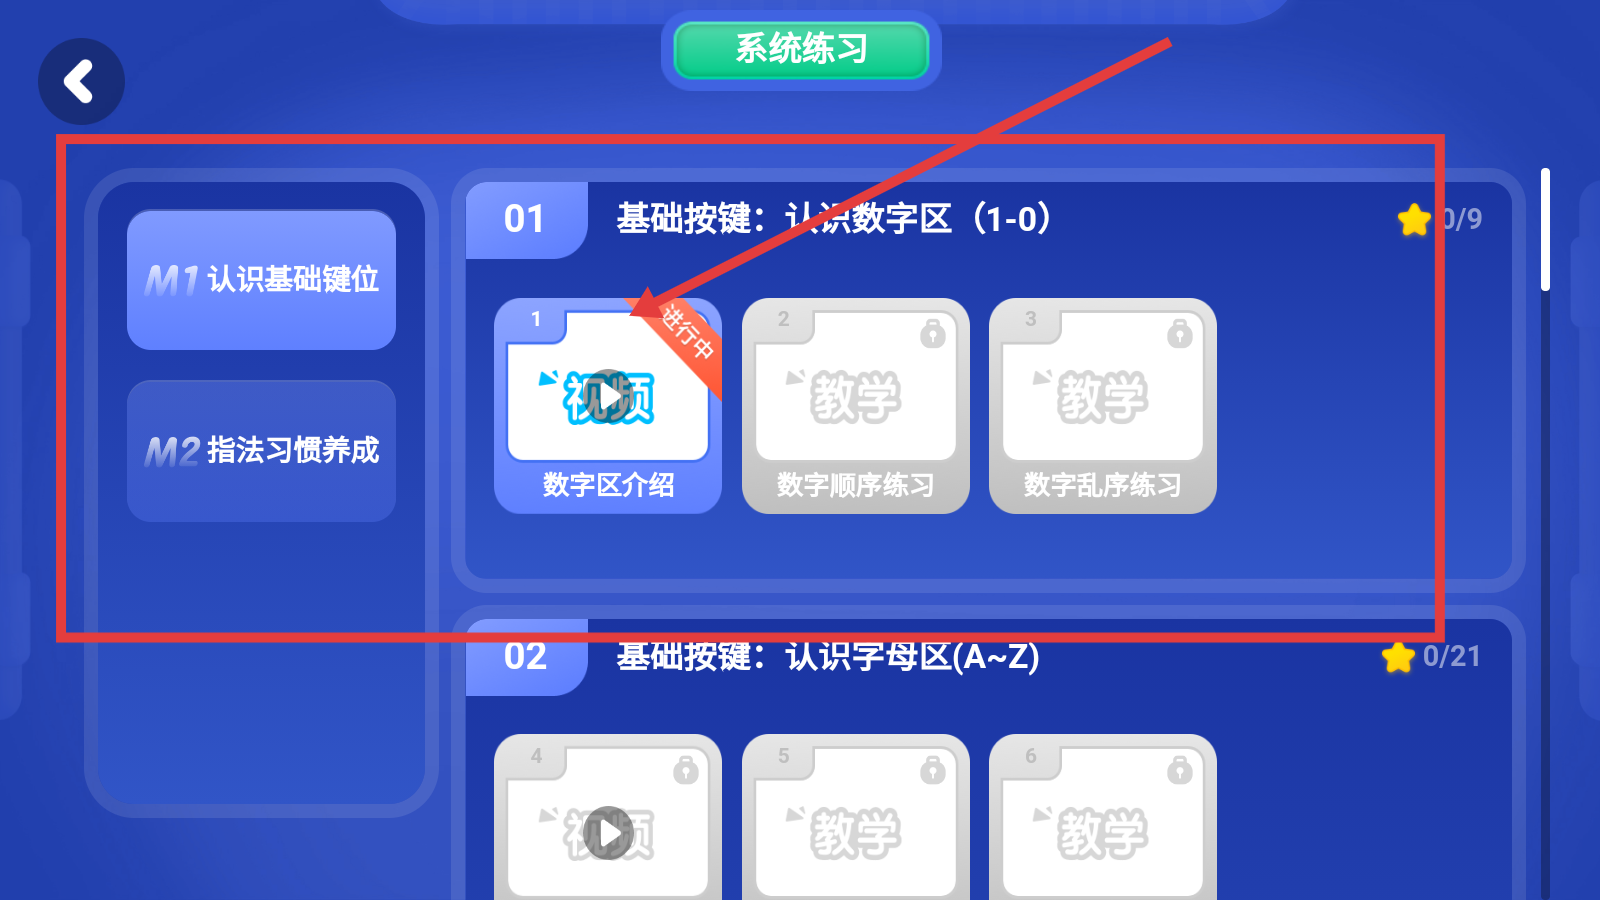
Task: Click the star icon beside 0/21
Action: pyautogui.click(x=1398, y=657)
